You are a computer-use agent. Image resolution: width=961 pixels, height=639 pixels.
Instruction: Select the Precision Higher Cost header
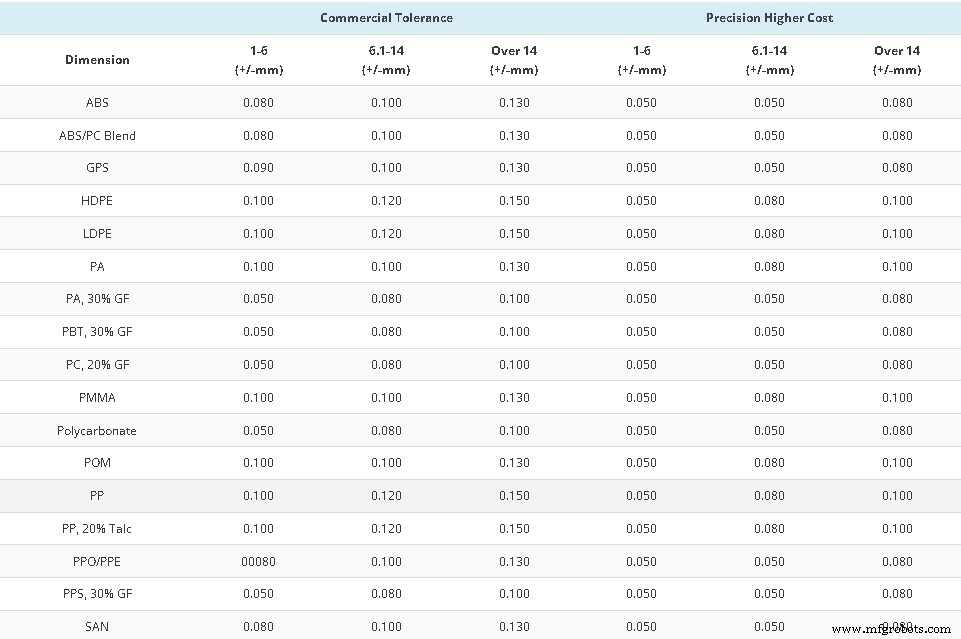[x=769, y=17]
